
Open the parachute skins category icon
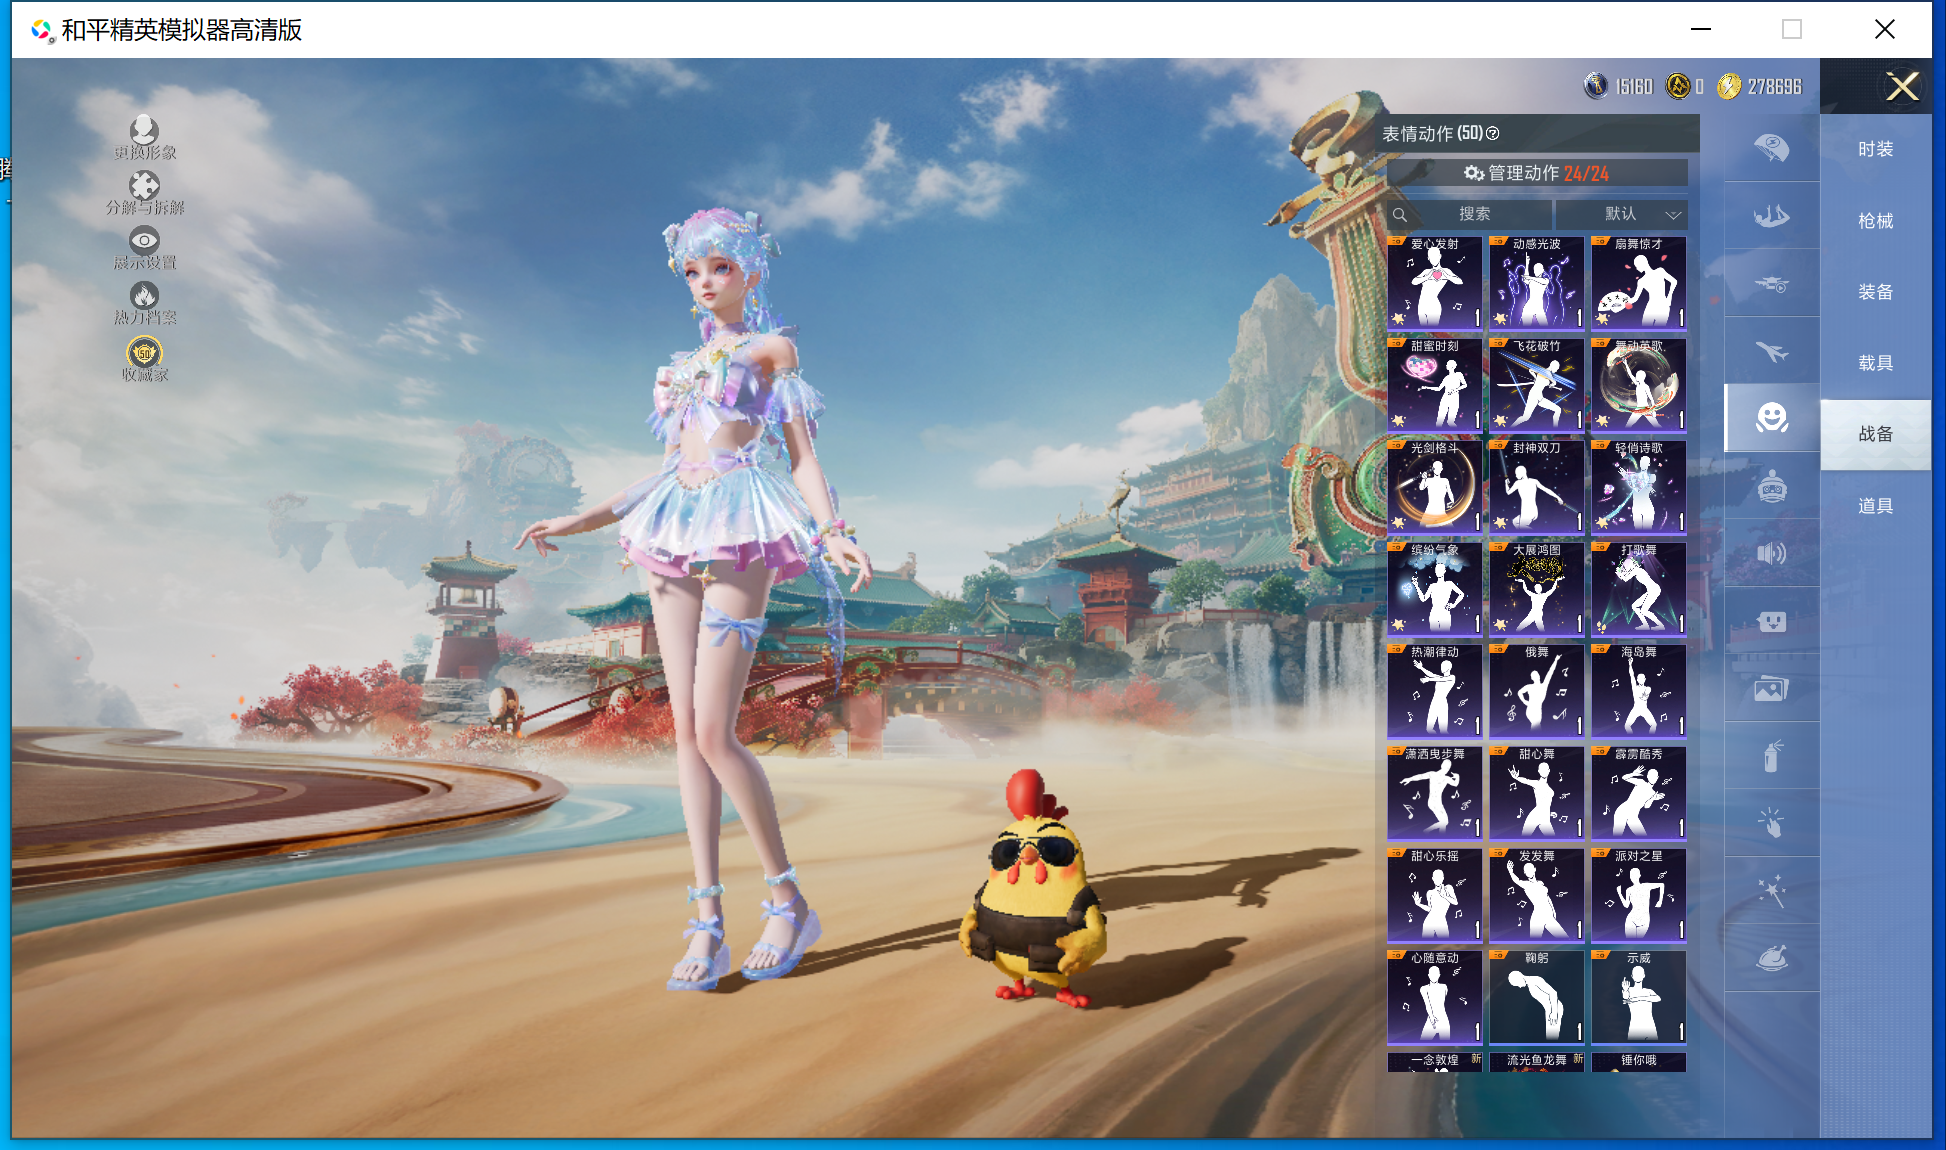(x=1771, y=148)
